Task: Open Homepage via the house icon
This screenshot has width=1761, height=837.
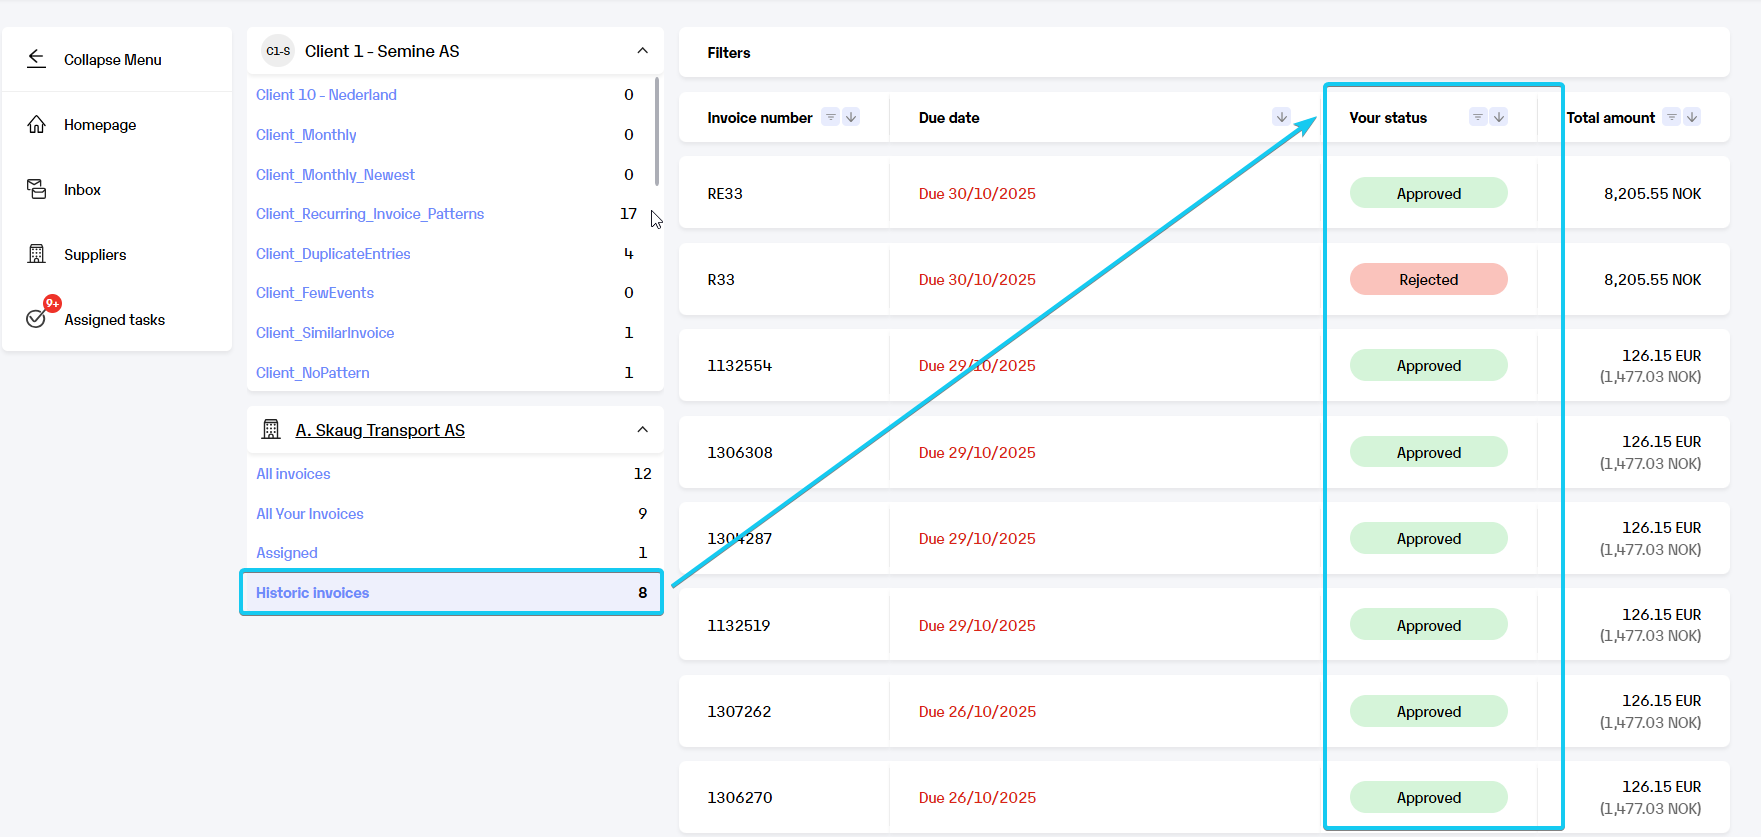Action: 36,124
